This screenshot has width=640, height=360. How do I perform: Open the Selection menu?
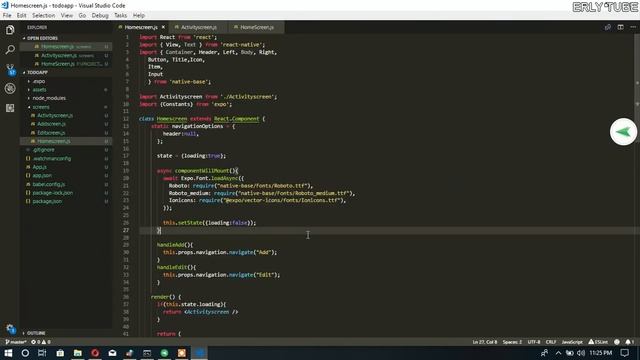tap(44, 16)
